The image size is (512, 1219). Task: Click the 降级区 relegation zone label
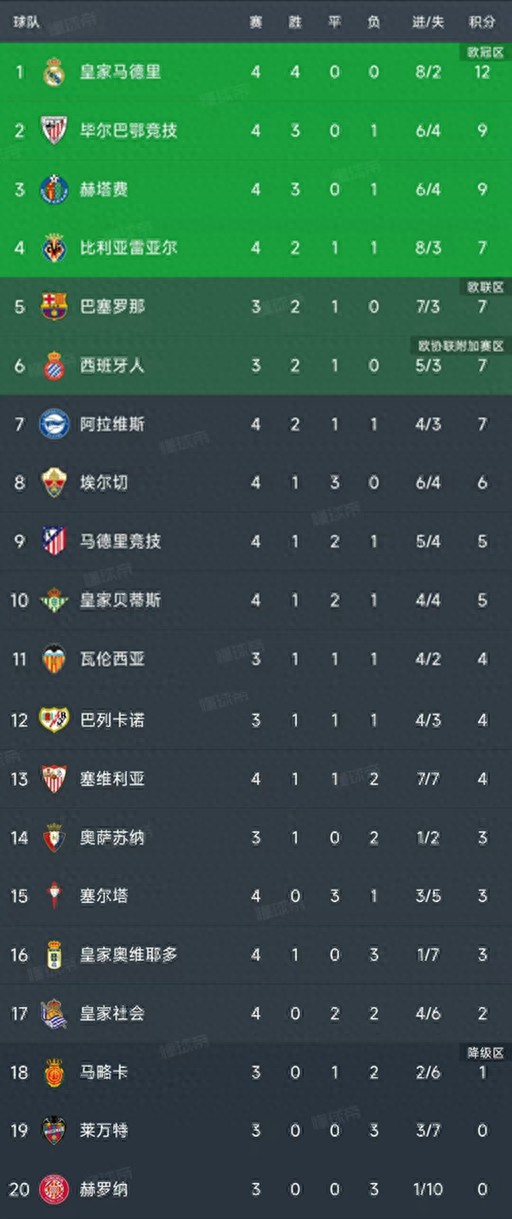coord(483,1051)
